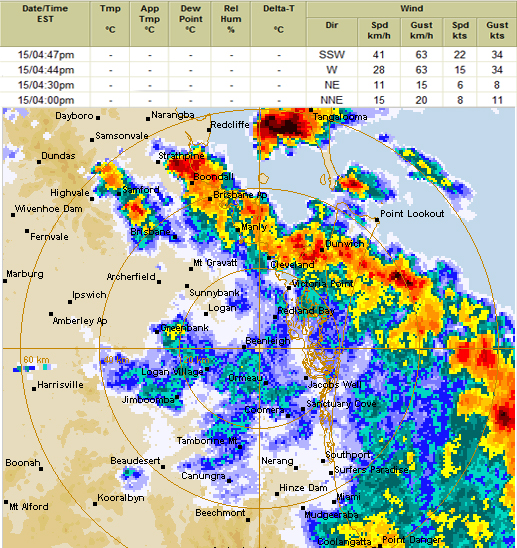Click the Point Danger location label
The image size is (517, 548).
coord(411,540)
